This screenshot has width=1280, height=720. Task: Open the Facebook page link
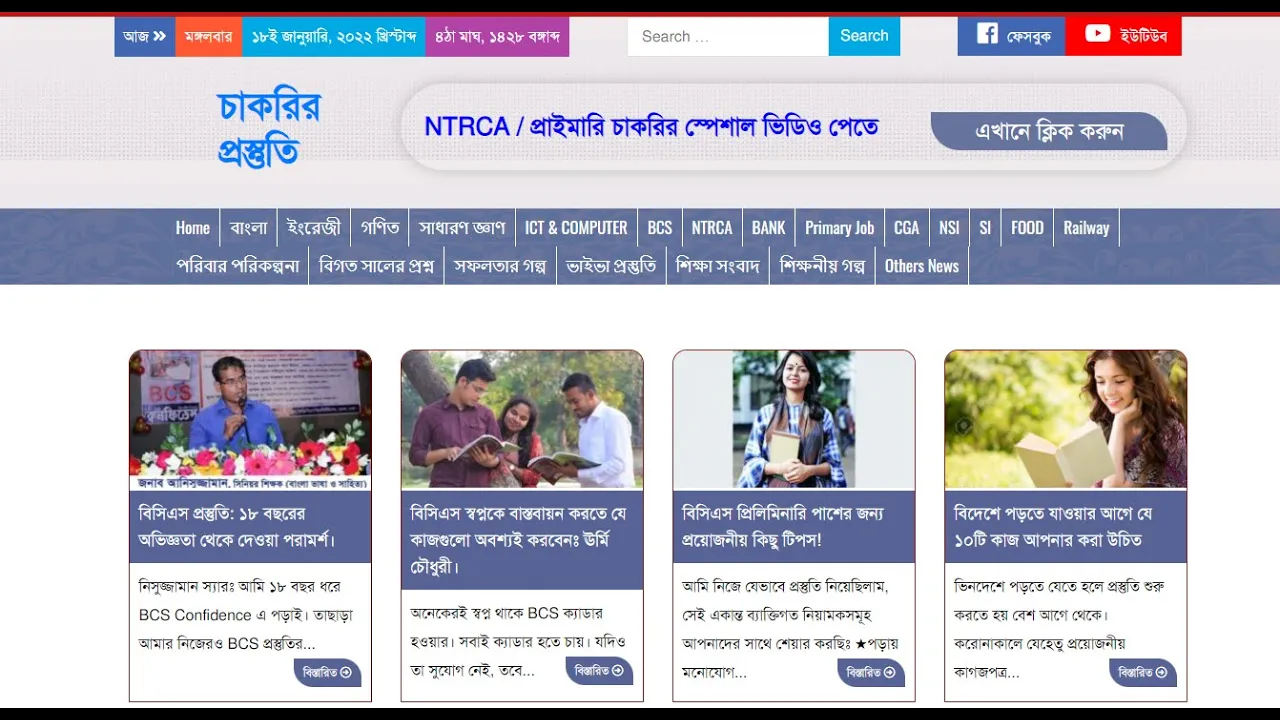1011,36
